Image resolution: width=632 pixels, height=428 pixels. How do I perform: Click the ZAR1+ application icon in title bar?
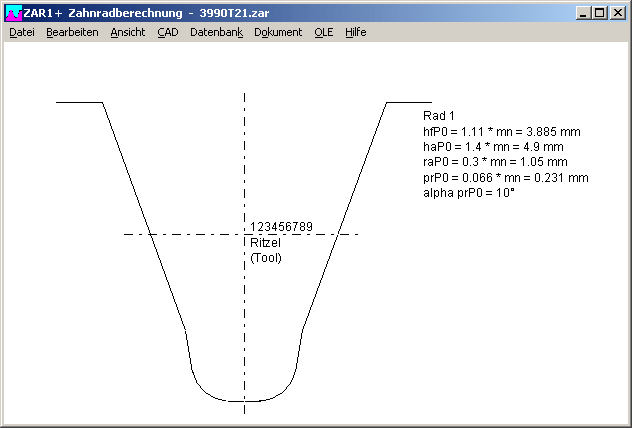coord(13,13)
